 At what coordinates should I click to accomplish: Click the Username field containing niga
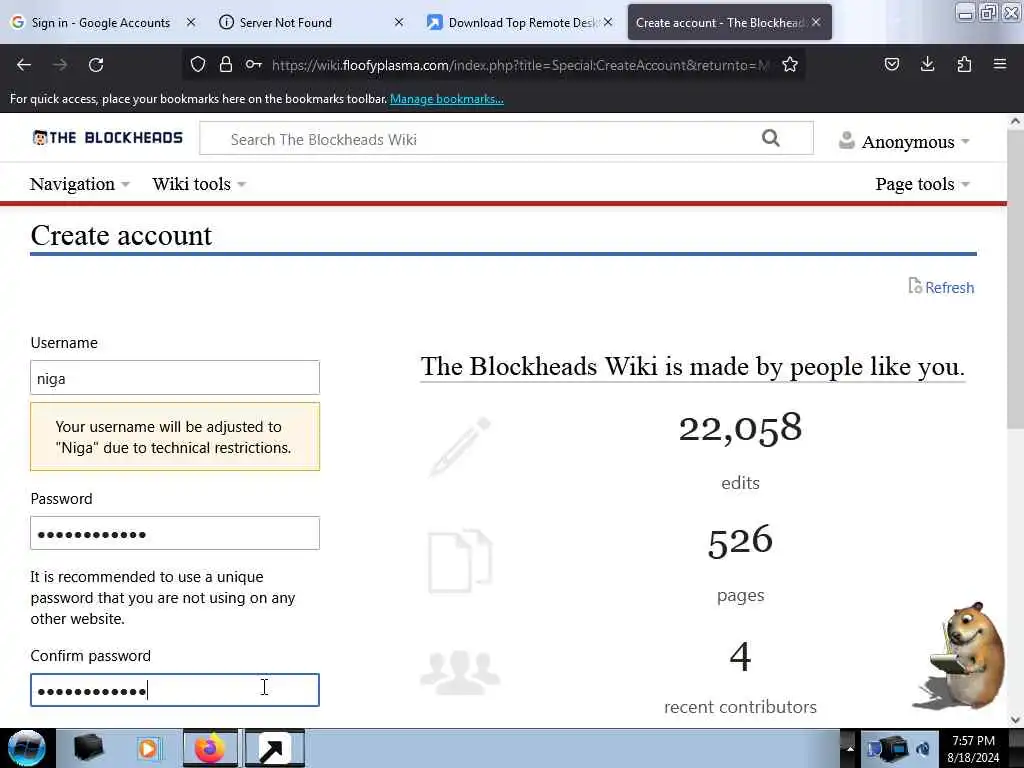coord(175,377)
